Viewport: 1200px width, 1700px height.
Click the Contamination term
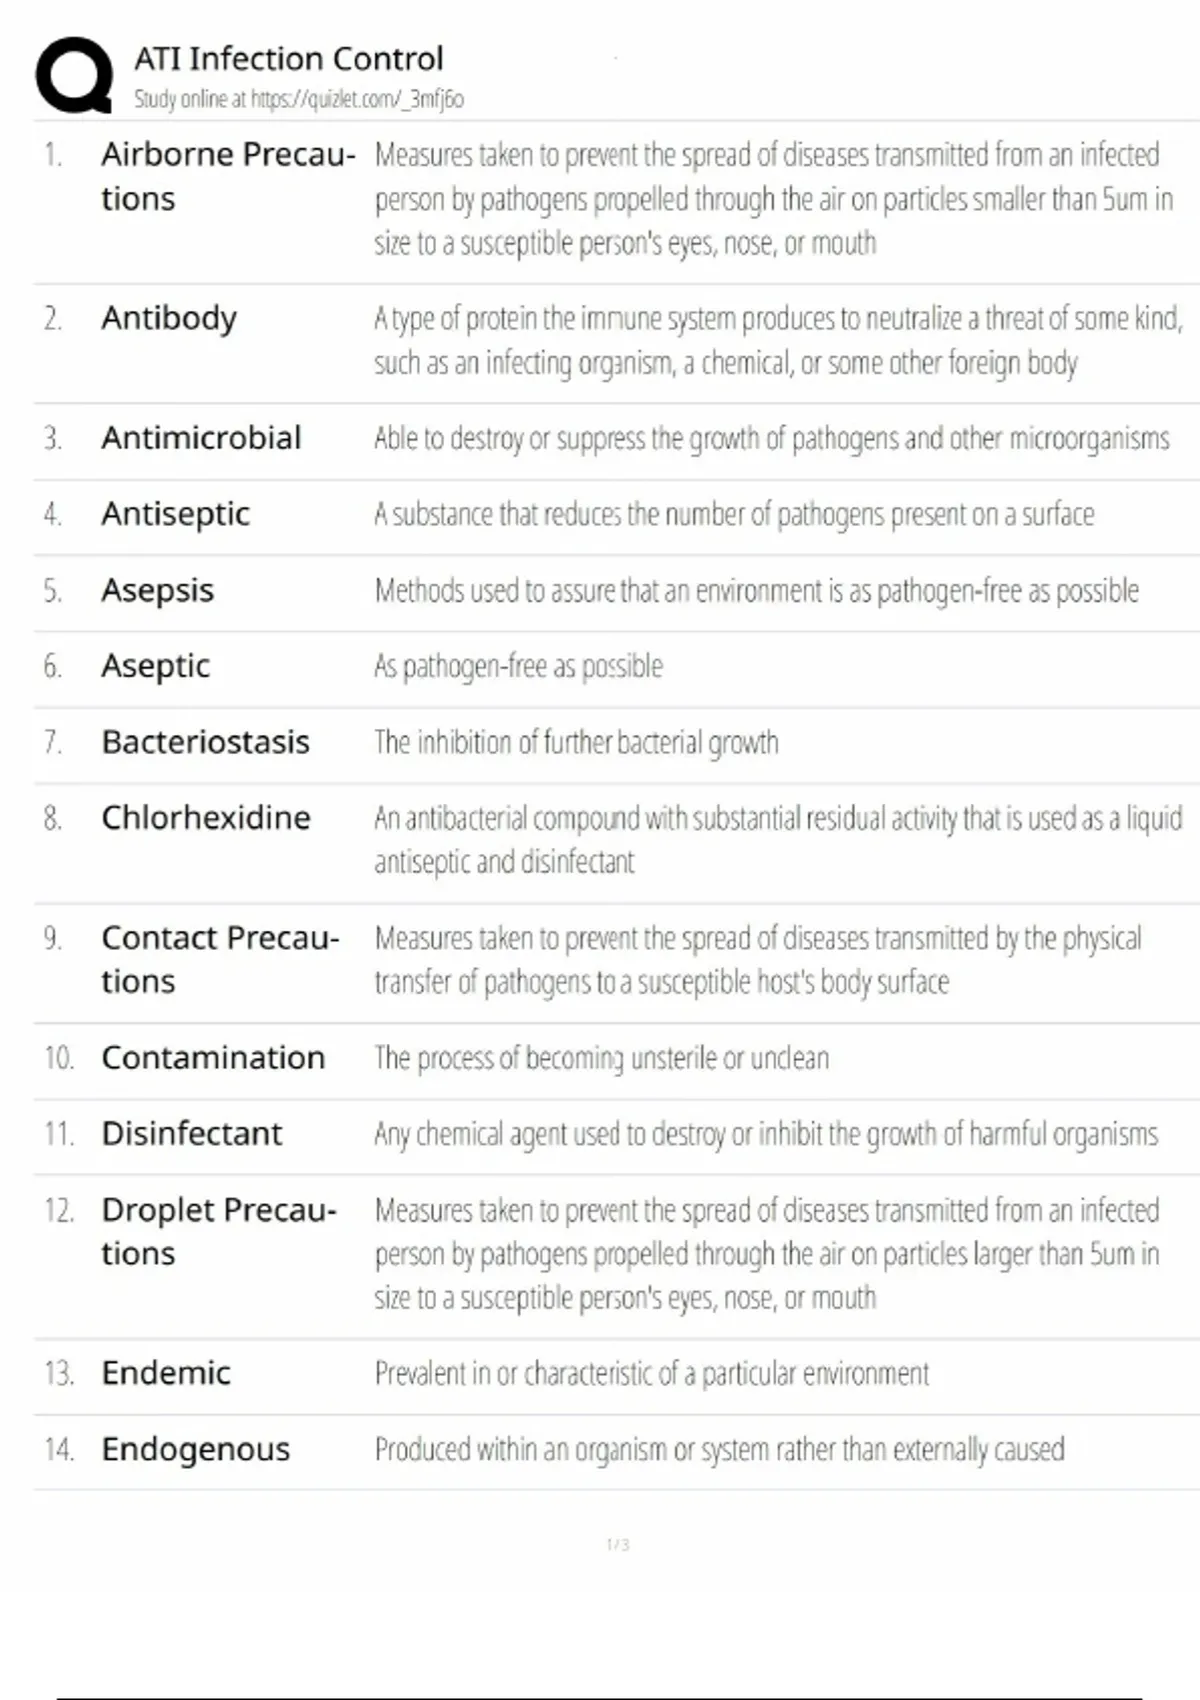(x=213, y=1058)
